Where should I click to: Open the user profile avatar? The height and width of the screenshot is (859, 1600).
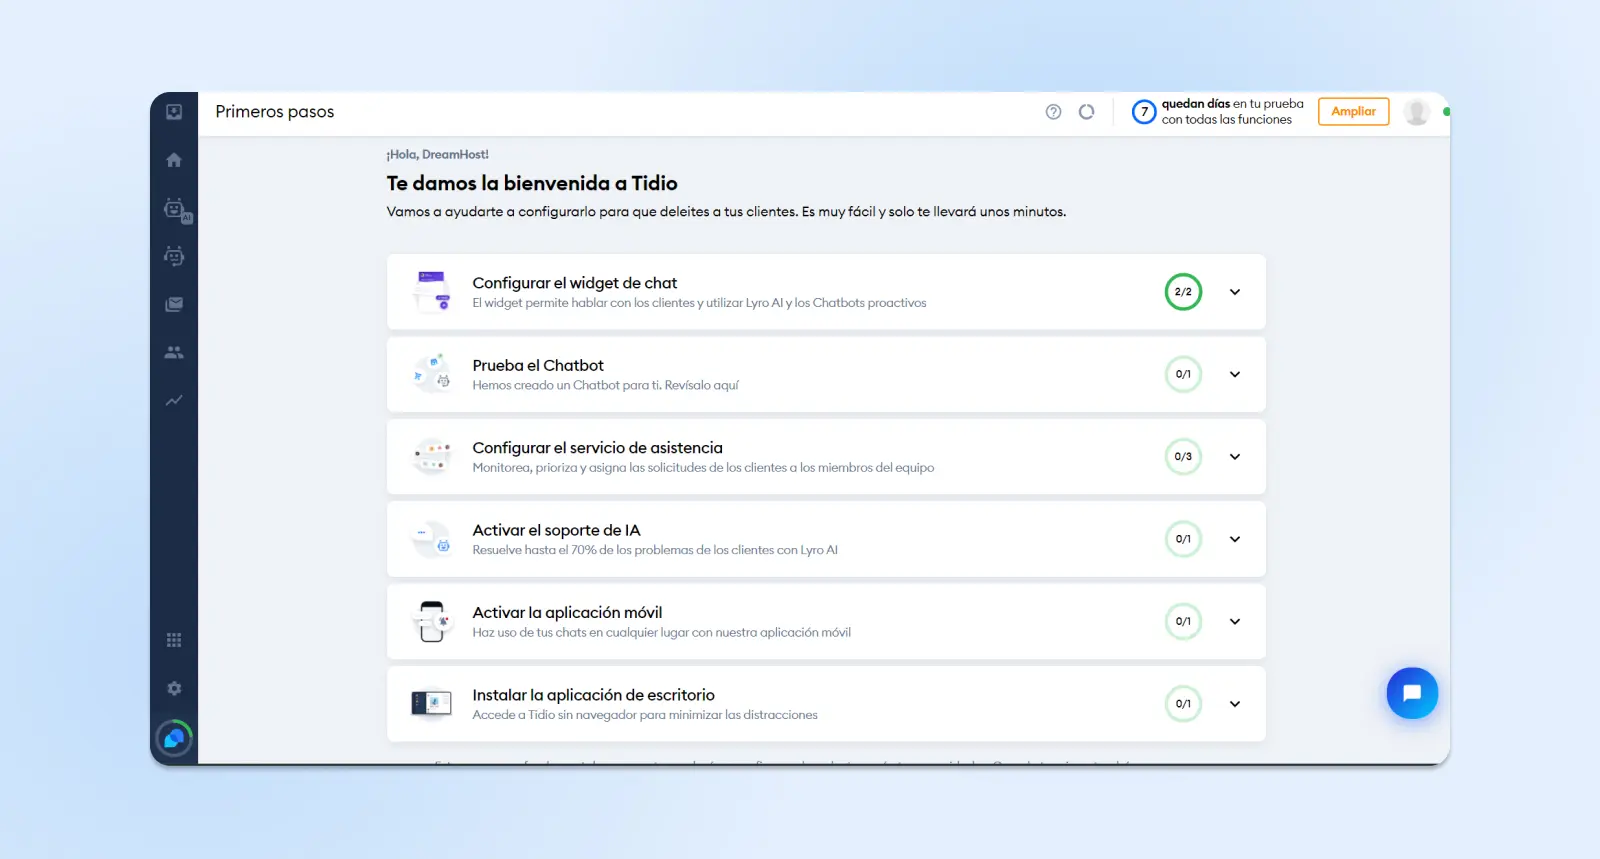(x=1416, y=112)
